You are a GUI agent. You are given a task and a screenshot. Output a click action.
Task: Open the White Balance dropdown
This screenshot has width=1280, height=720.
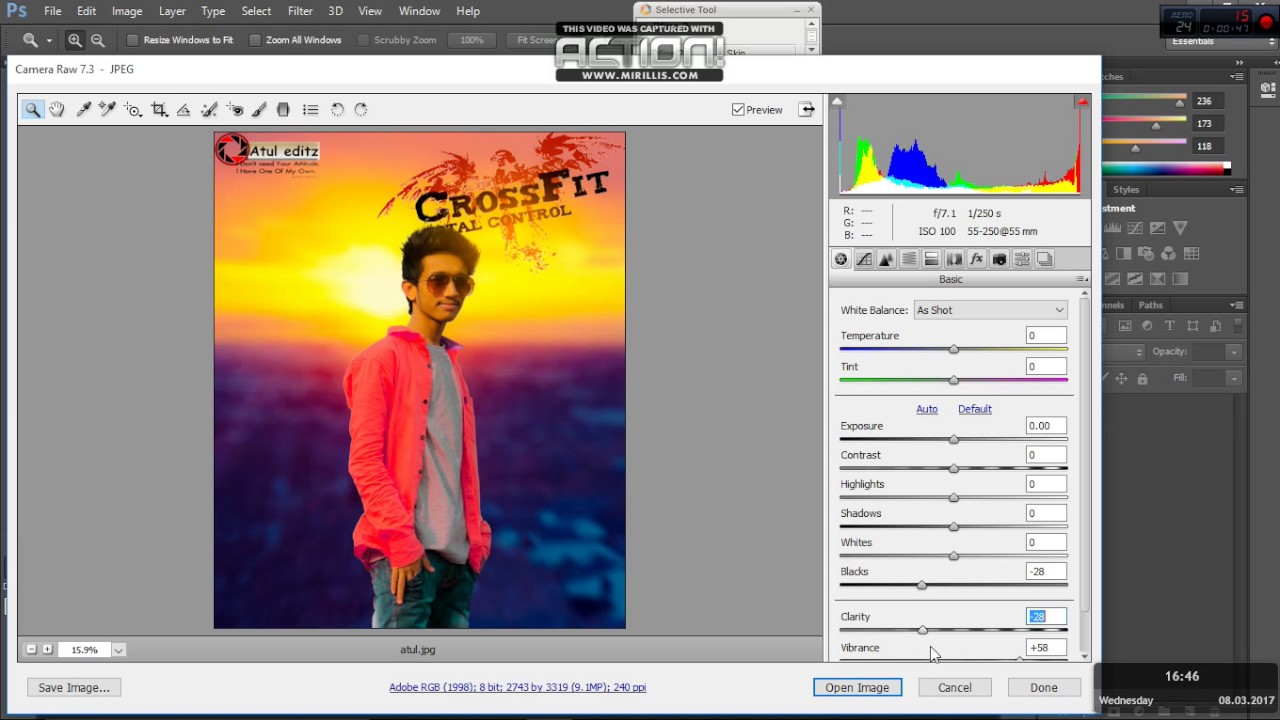click(x=990, y=310)
